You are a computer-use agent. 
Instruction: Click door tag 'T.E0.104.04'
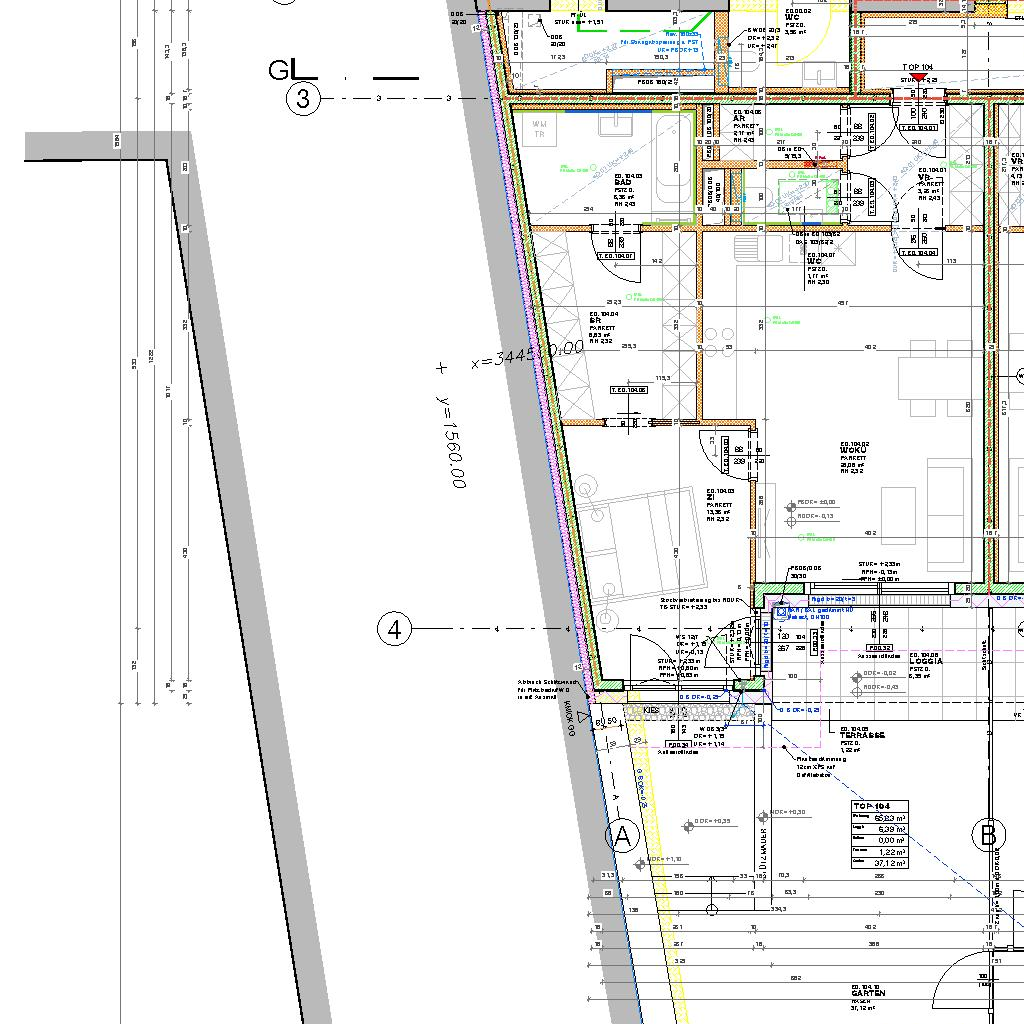coord(920,252)
